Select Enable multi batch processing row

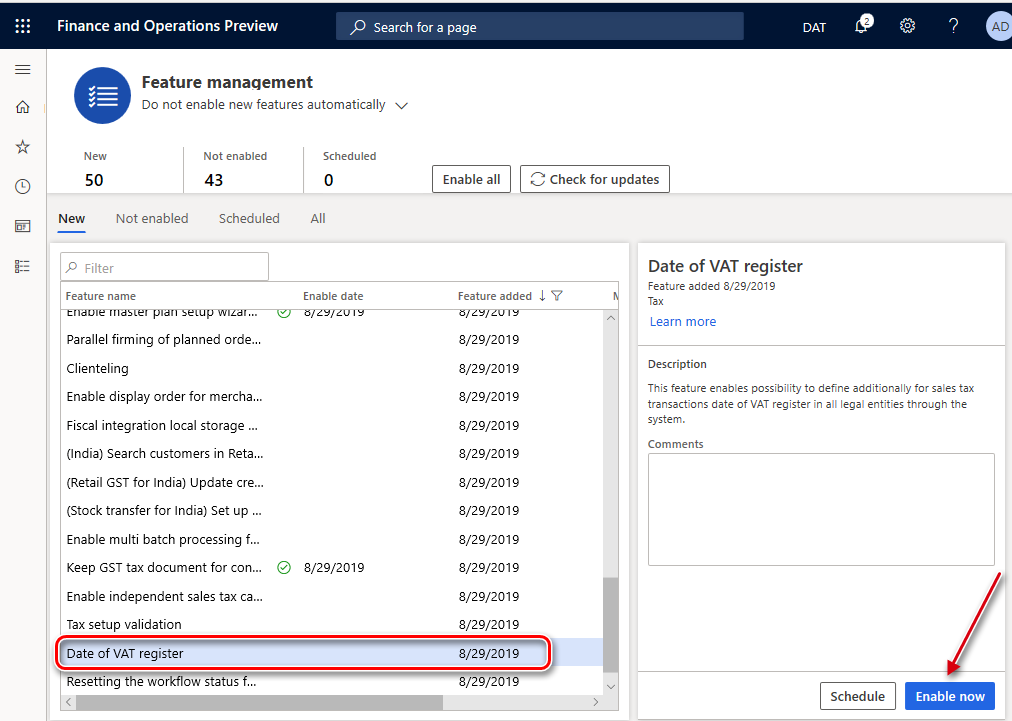(x=332, y=539)
